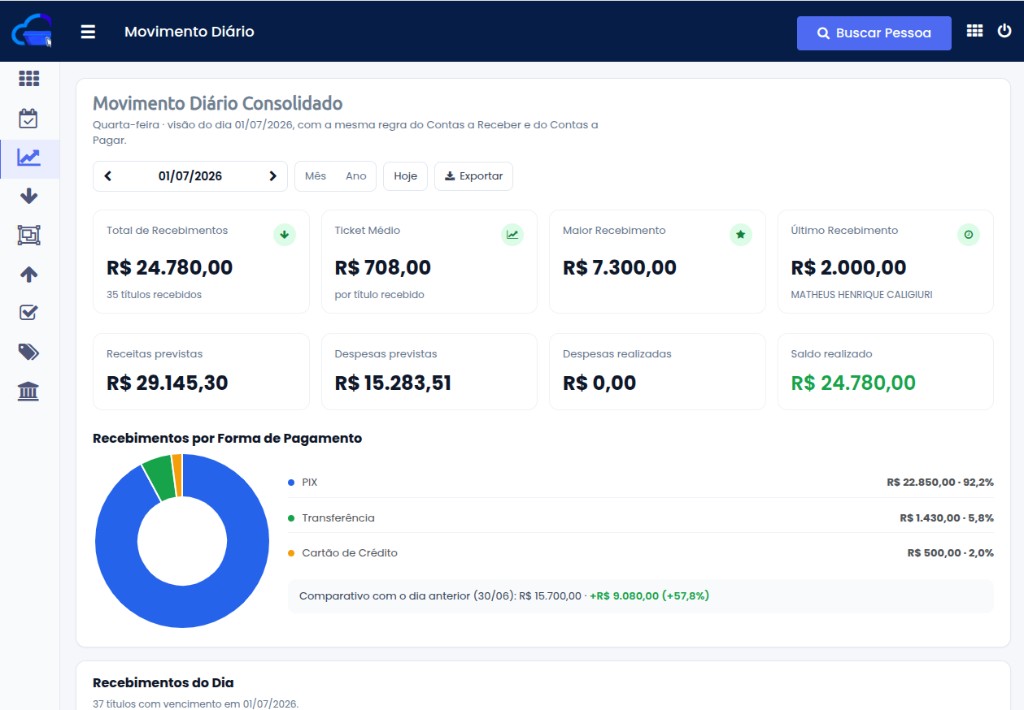1024x710 pixels.
Task: Open the sidebar up arrow icon
Action: [29, 274]
